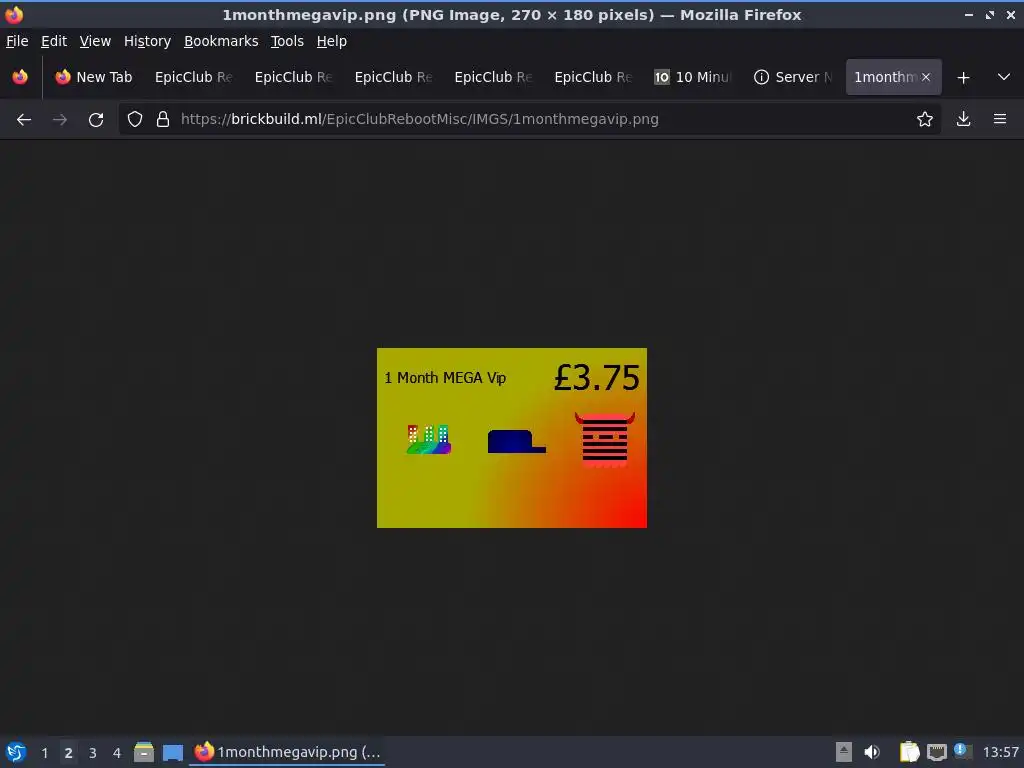Open the clipboard manager tray icon
Image resolution: width=1024 pixels, height=768 pixels.
point(909,752)
